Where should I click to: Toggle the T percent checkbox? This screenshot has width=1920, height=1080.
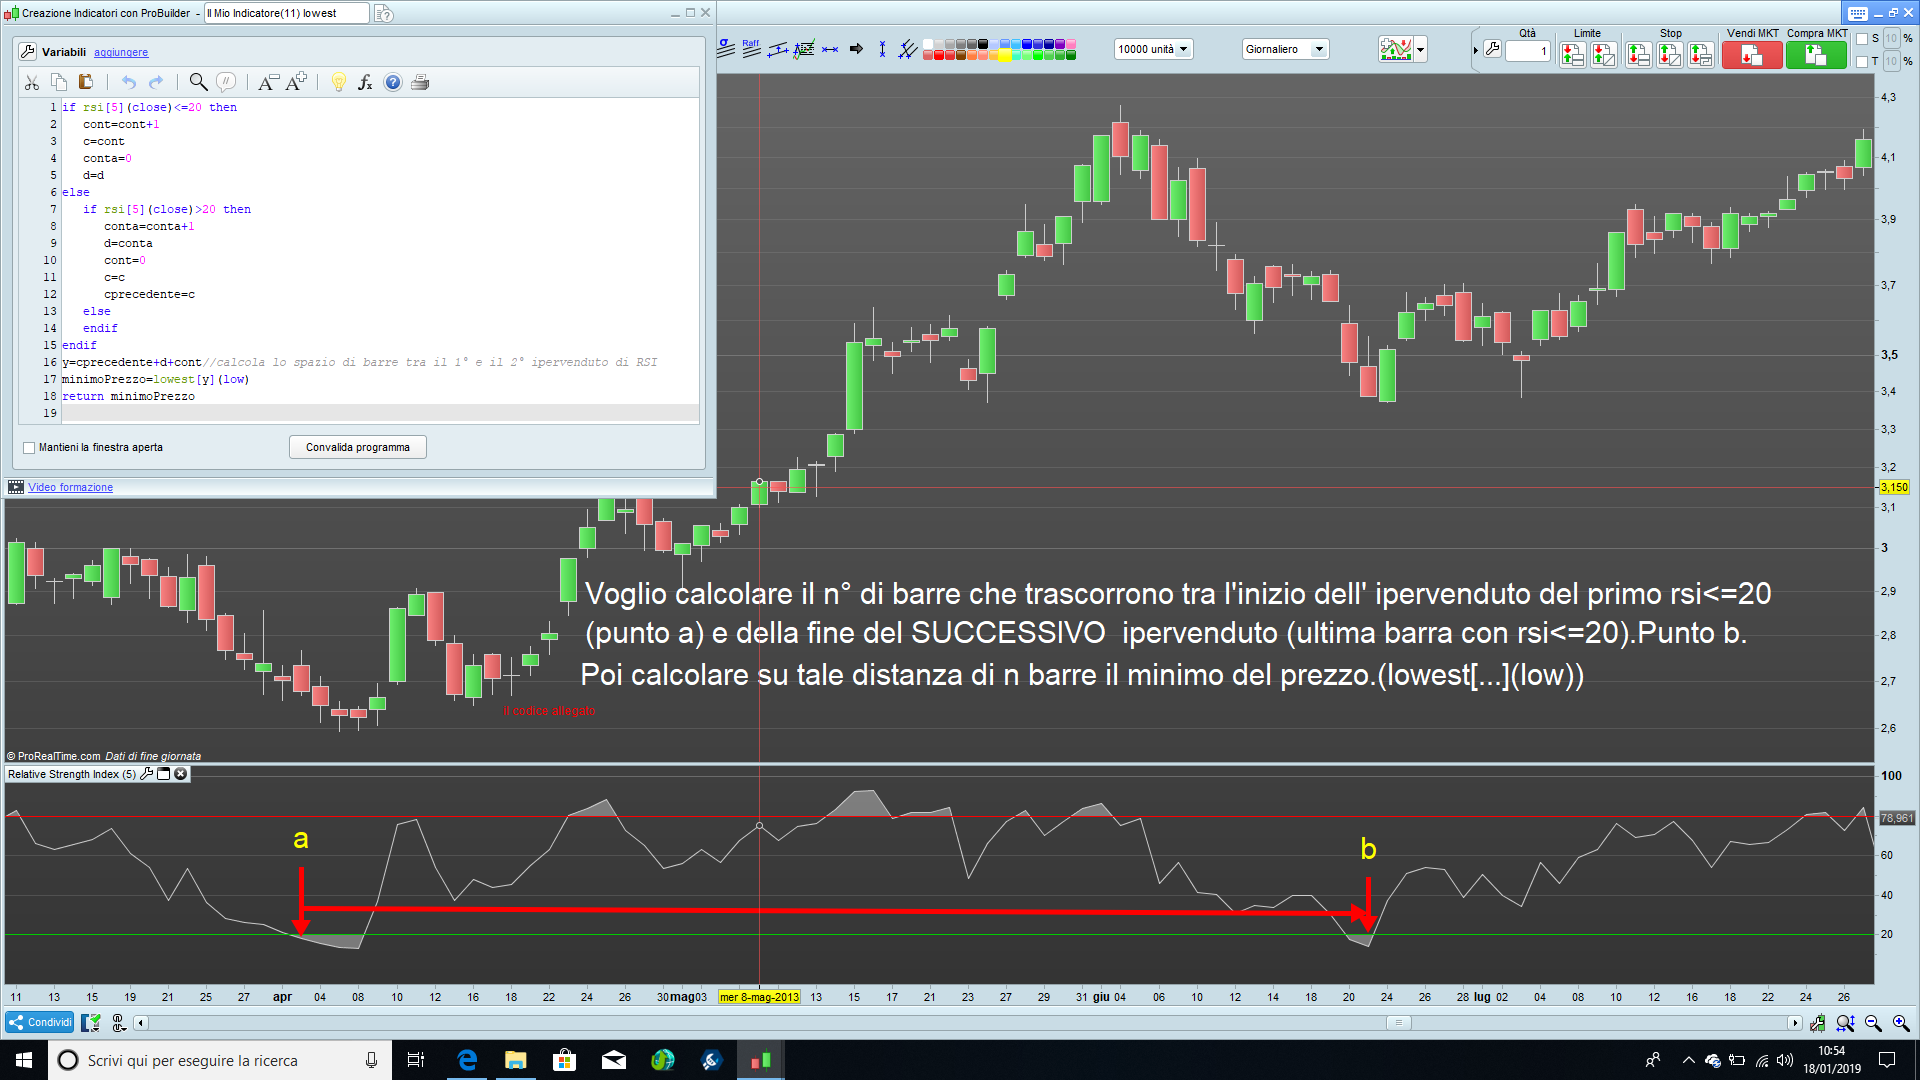point(1862,62)
